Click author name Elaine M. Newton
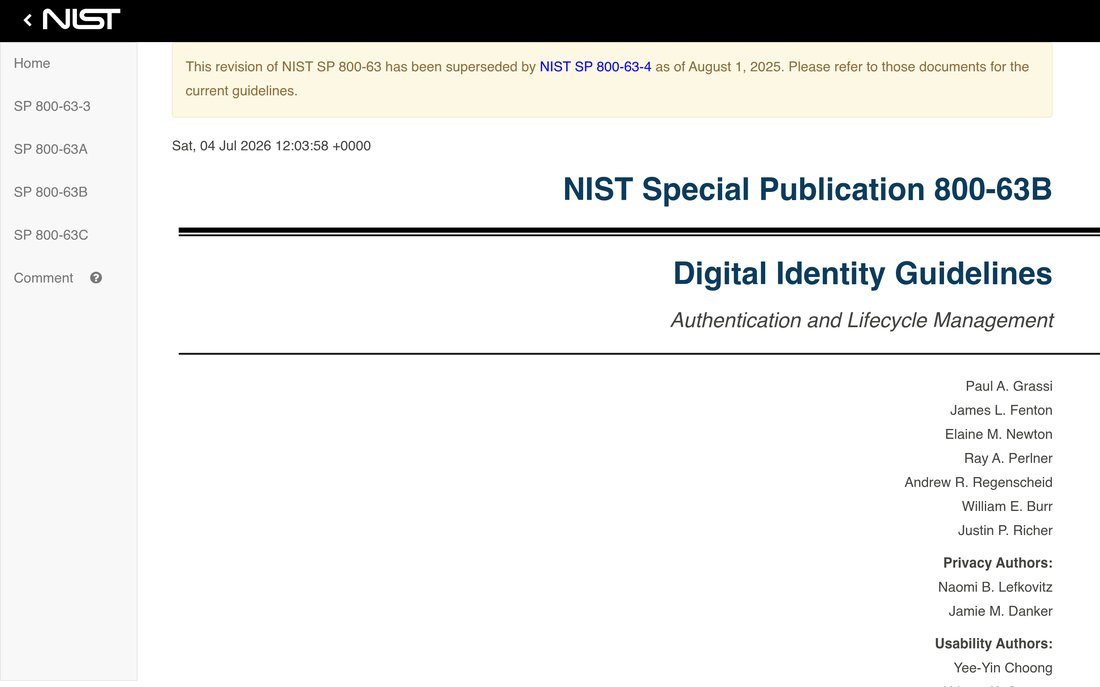Screen dimensions: 1100x687 [x=998, y=434]
